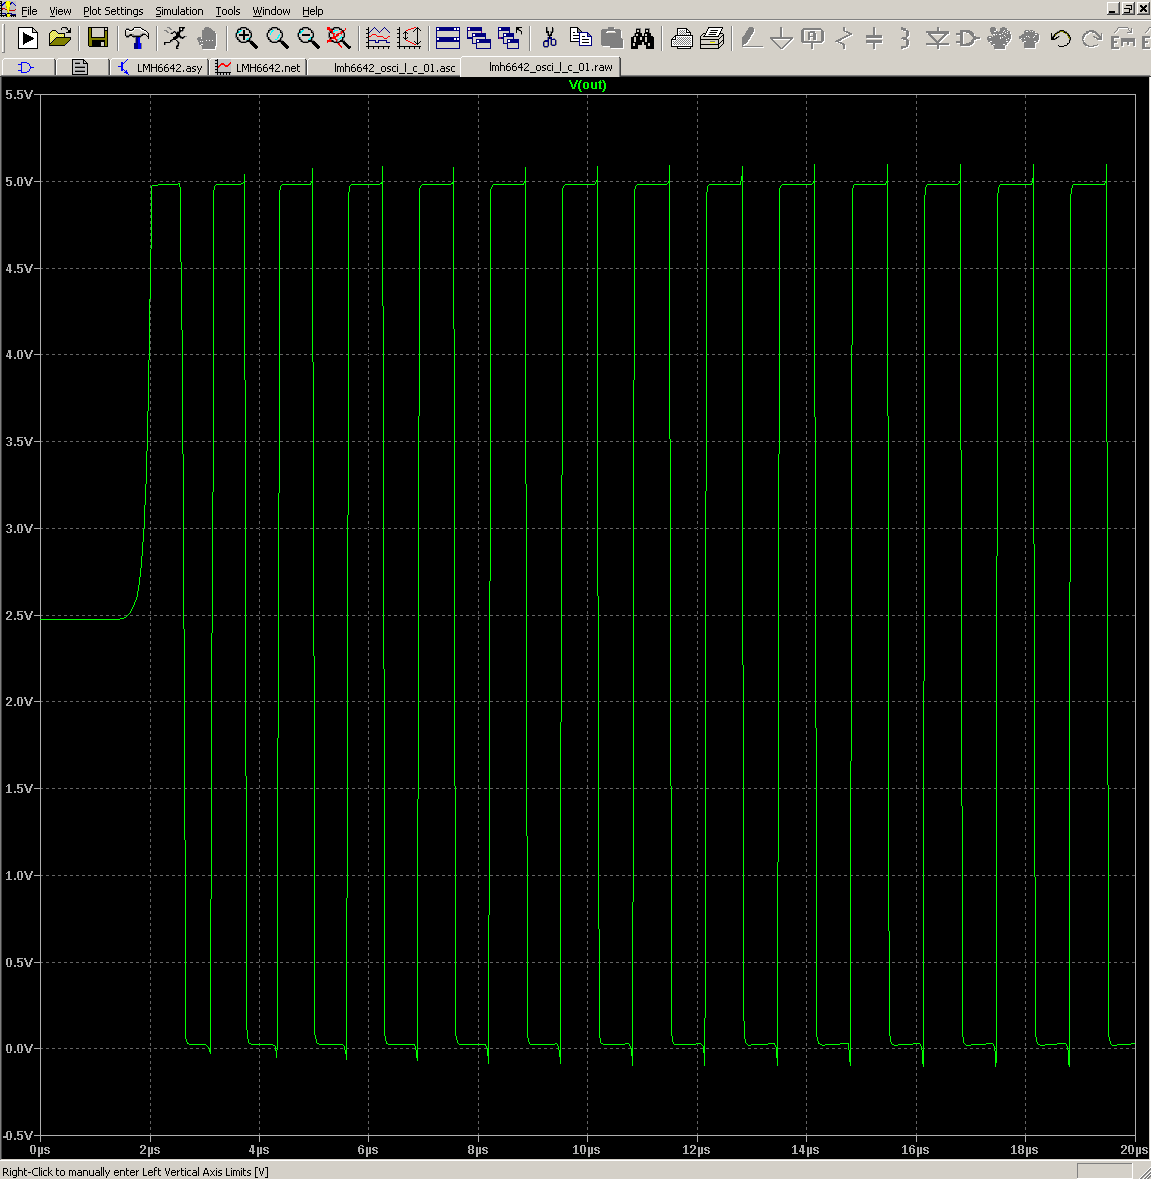The height and width of the screenshot is (1179, 1151).
Task: Open the Tools menu
Action: [228, 11]
